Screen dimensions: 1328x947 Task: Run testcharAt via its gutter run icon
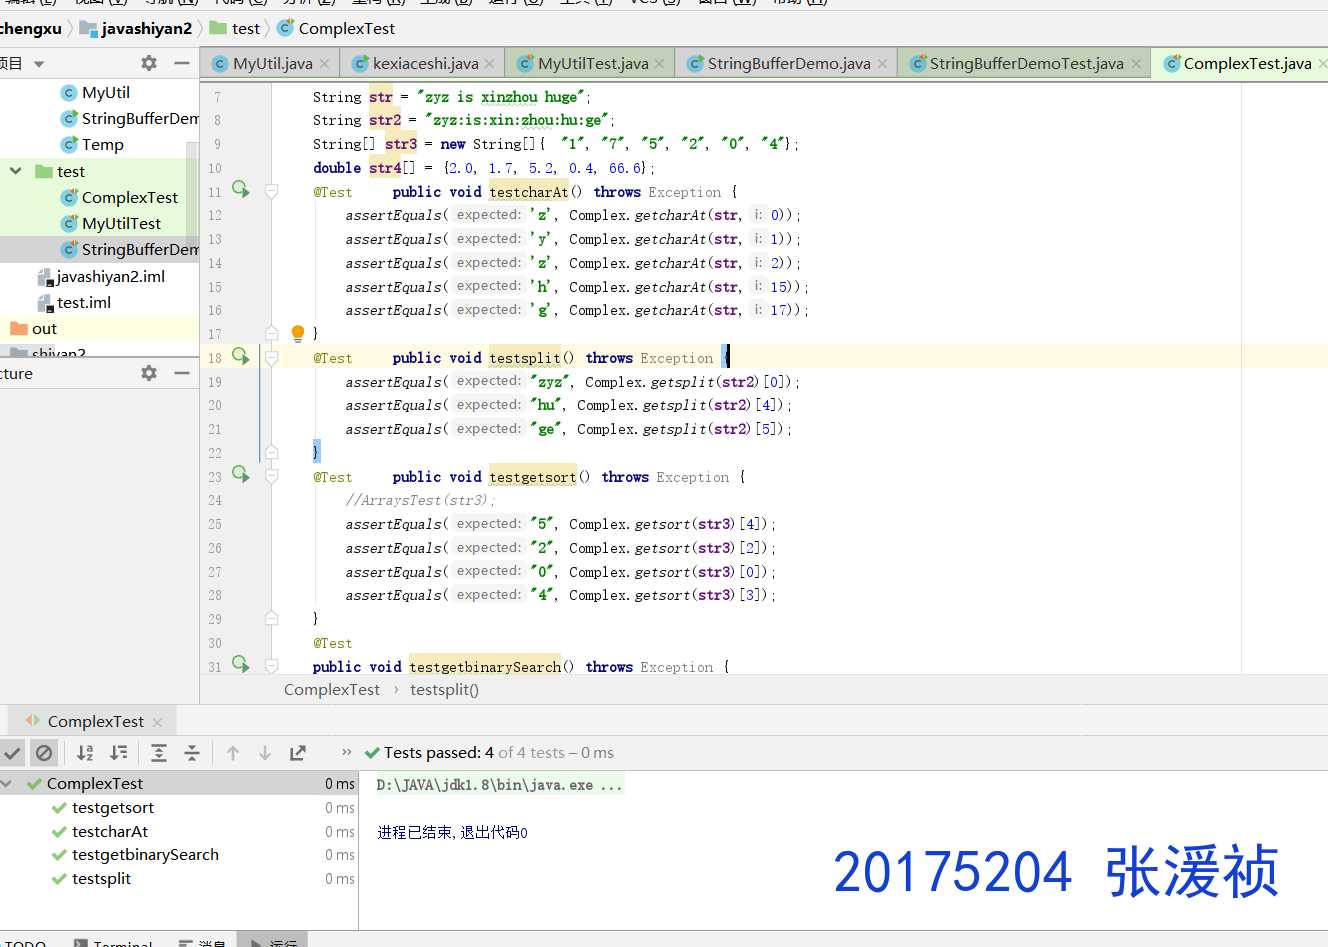tap(241, 188)
